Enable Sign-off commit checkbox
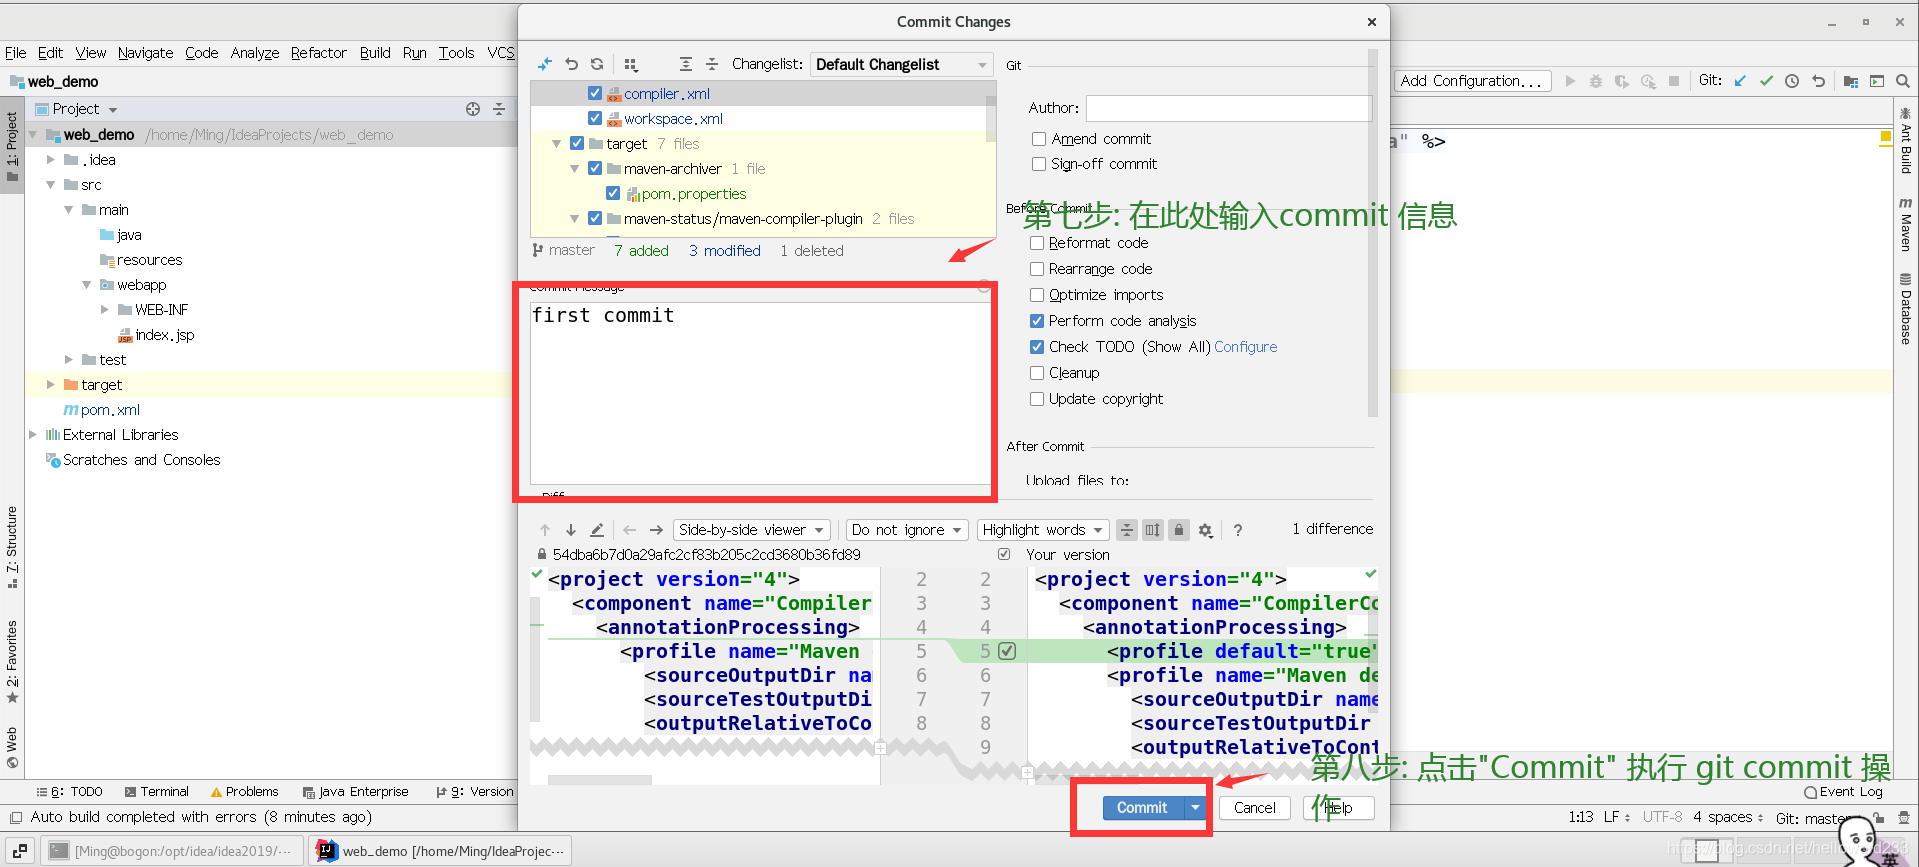The image size is (1919, 867). point(1039,164)
